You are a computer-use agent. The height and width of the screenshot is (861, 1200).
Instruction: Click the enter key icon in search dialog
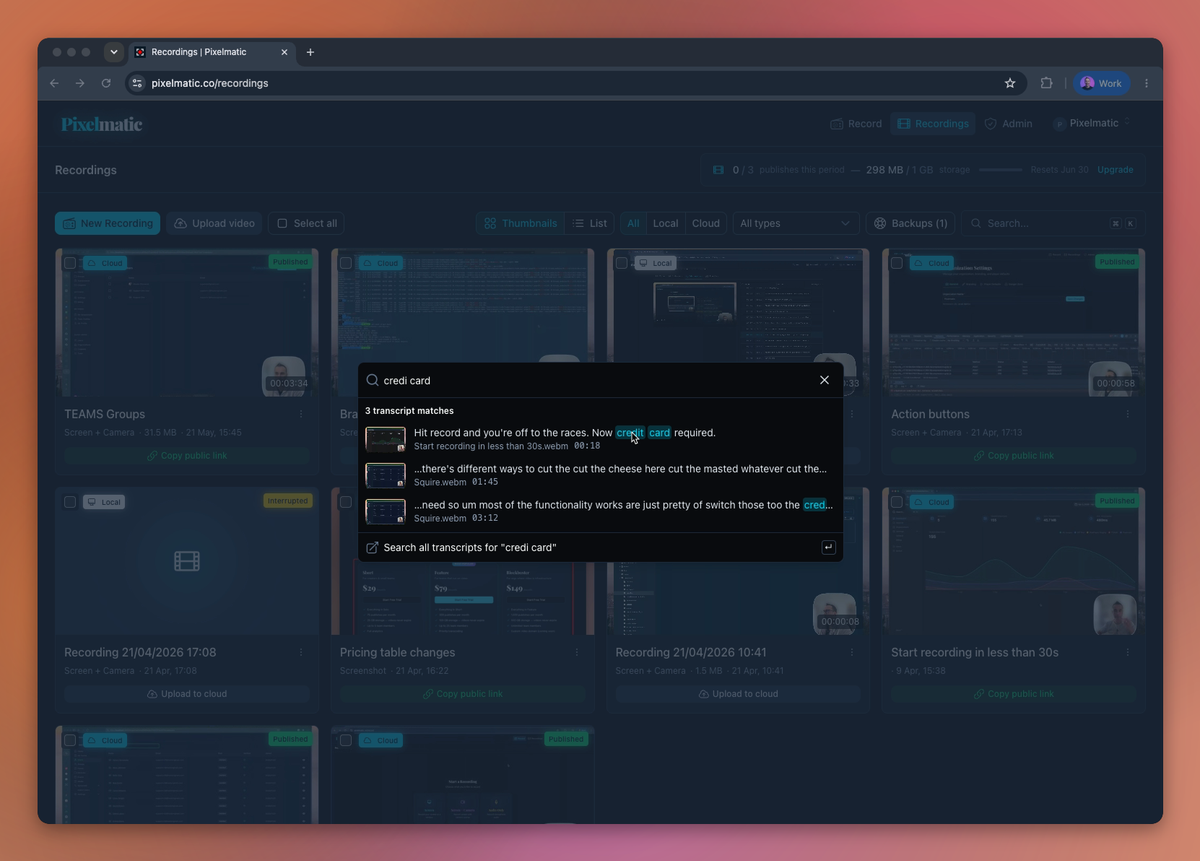click(828, 547)
